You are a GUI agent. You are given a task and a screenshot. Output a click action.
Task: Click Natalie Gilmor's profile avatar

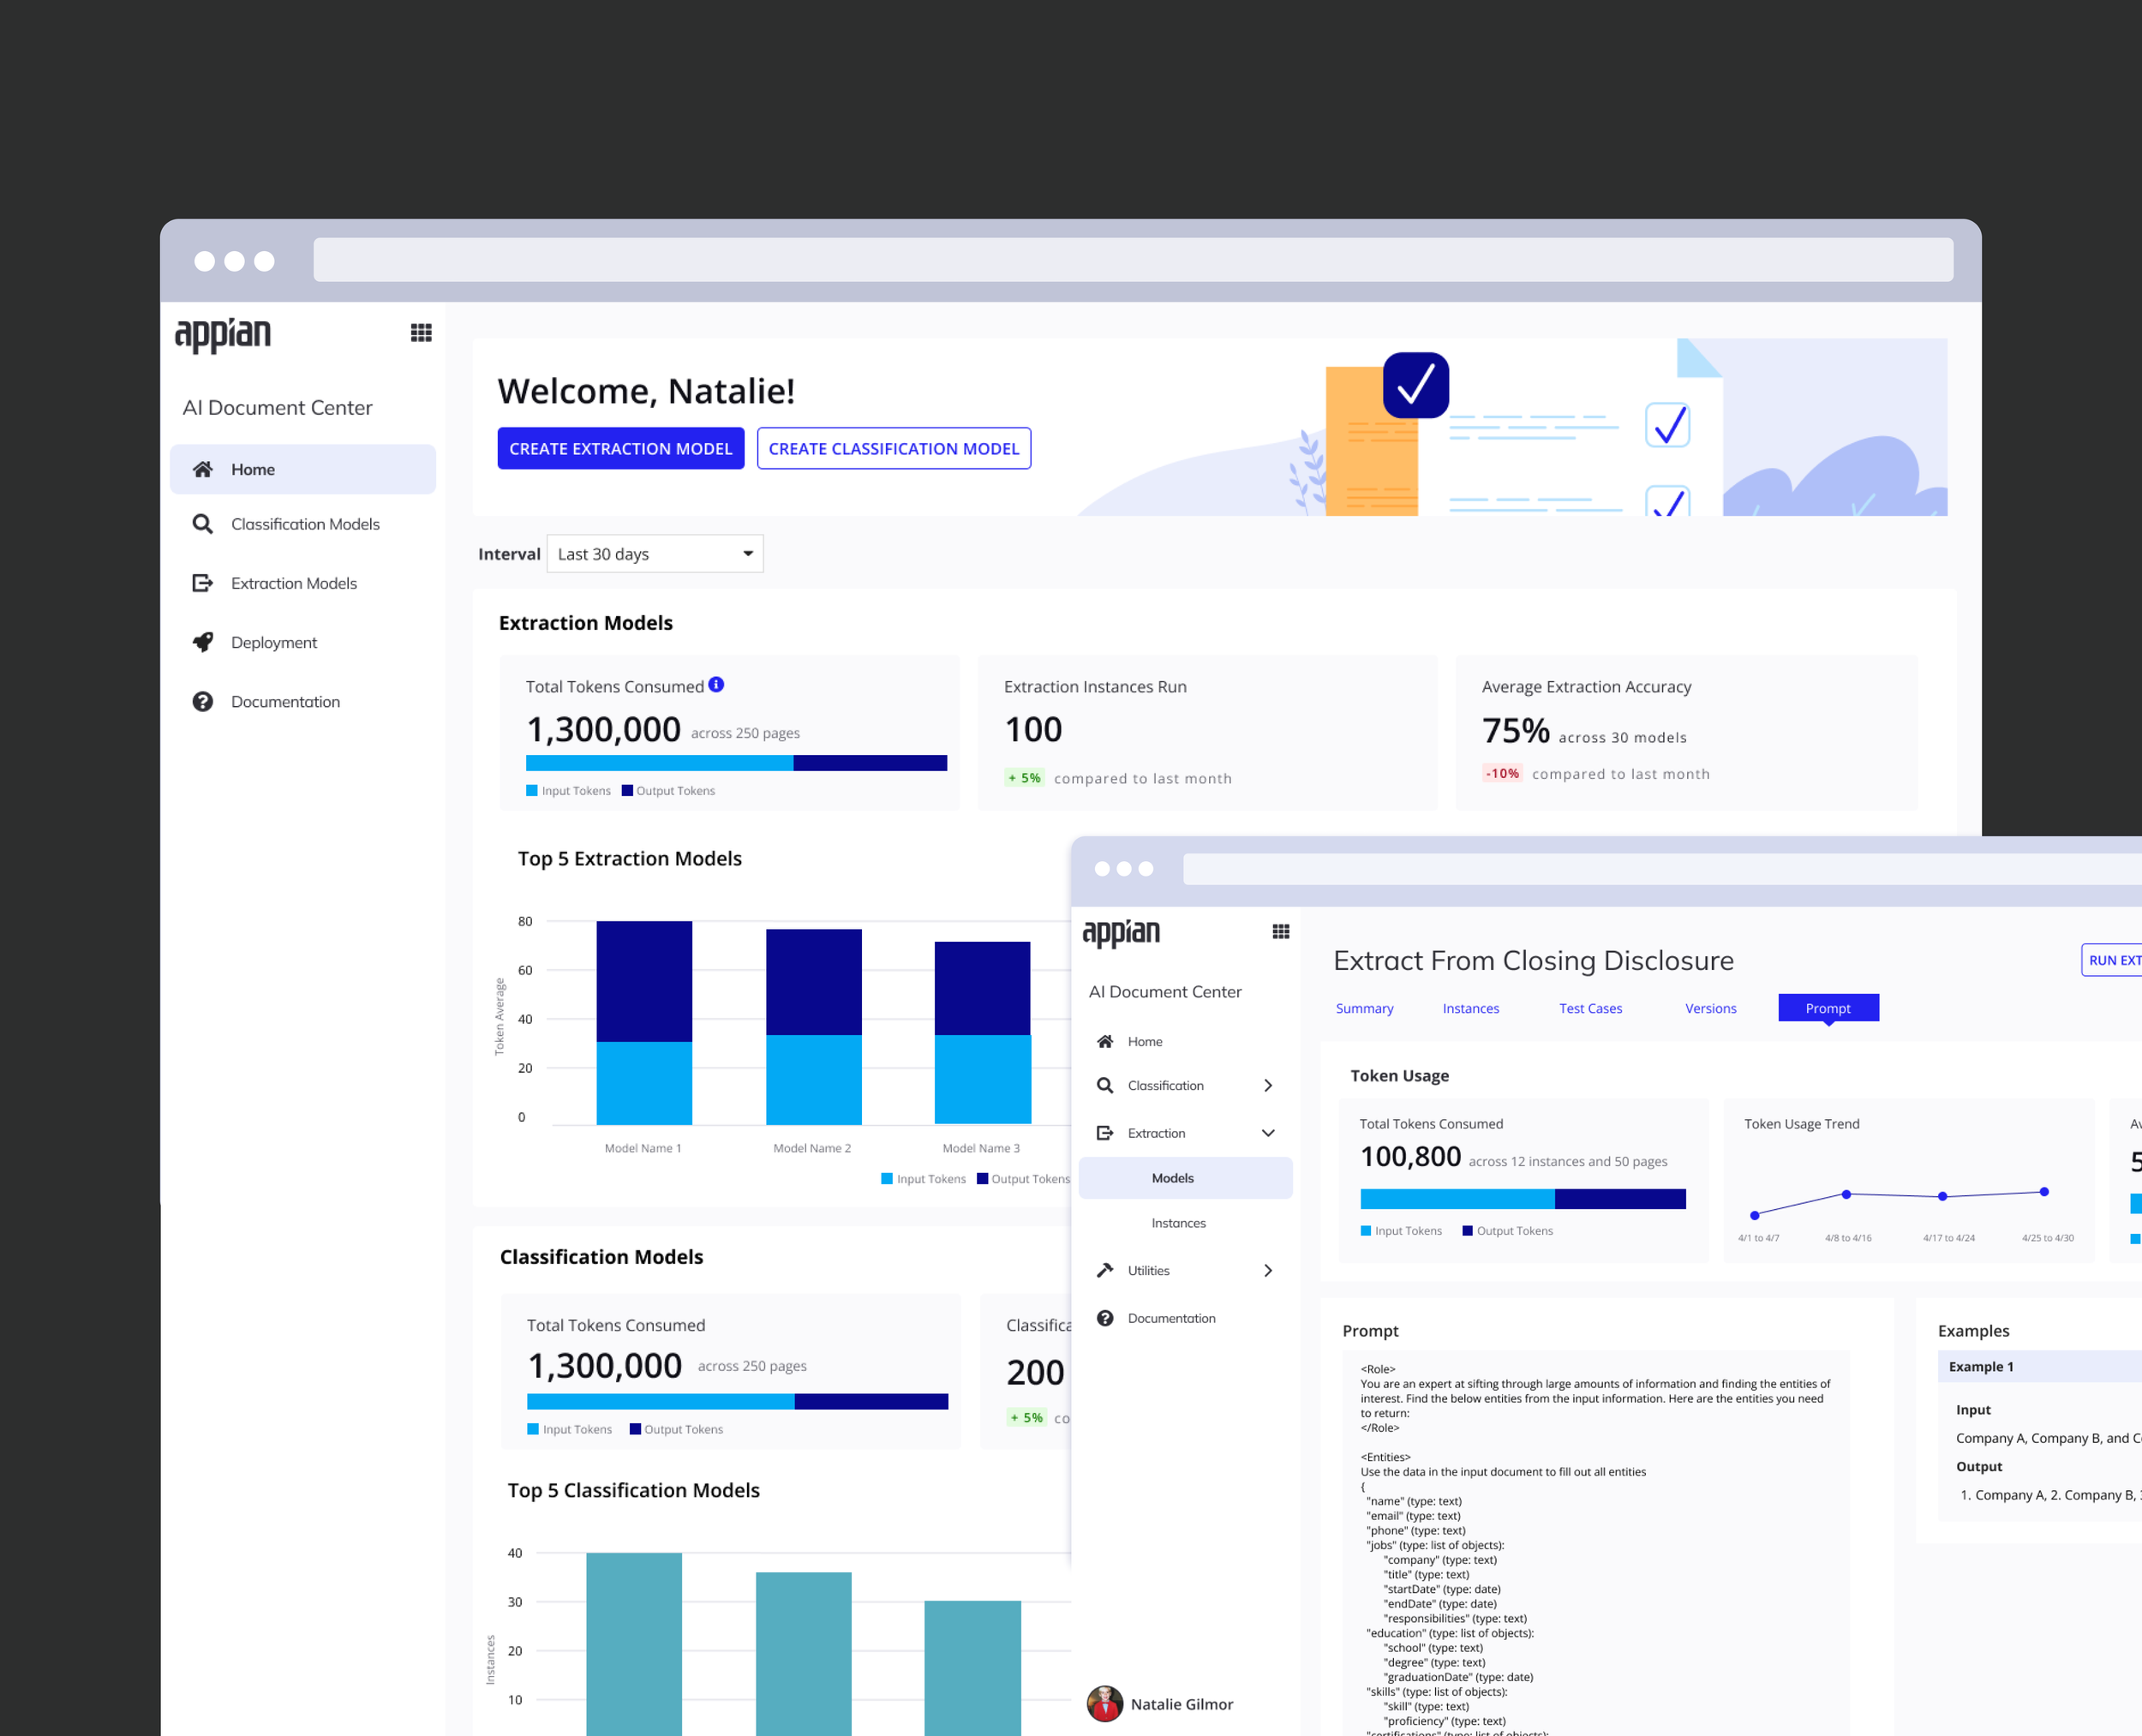click(x=1105, y=1704)
